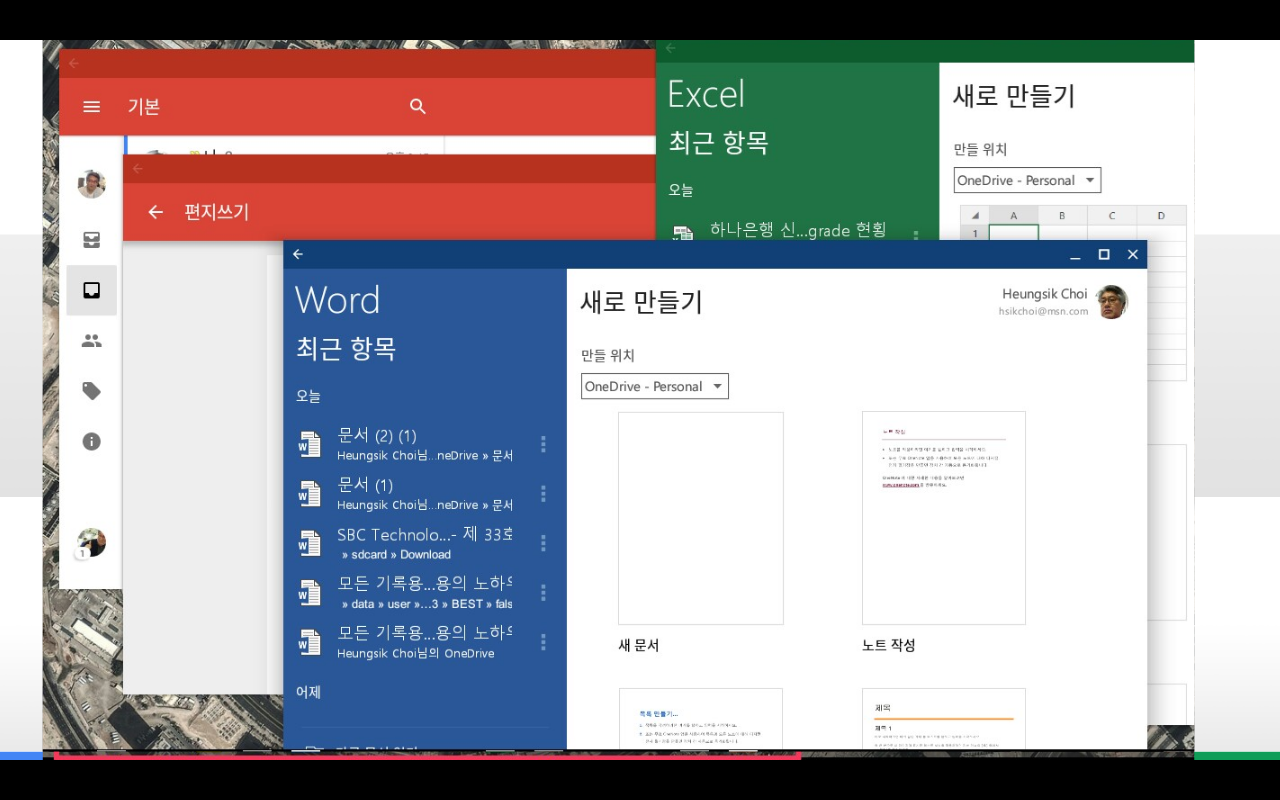Click the 어제 section header in Word
The height and width of the screenshot is (800, 1280).
(x=308, y=692)
